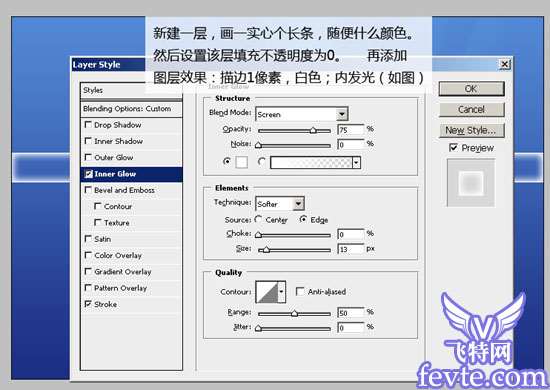Expand the Blend Mode Screen dropdown
The height and width of the screenshot is (390, 550).
coord(342,114)
